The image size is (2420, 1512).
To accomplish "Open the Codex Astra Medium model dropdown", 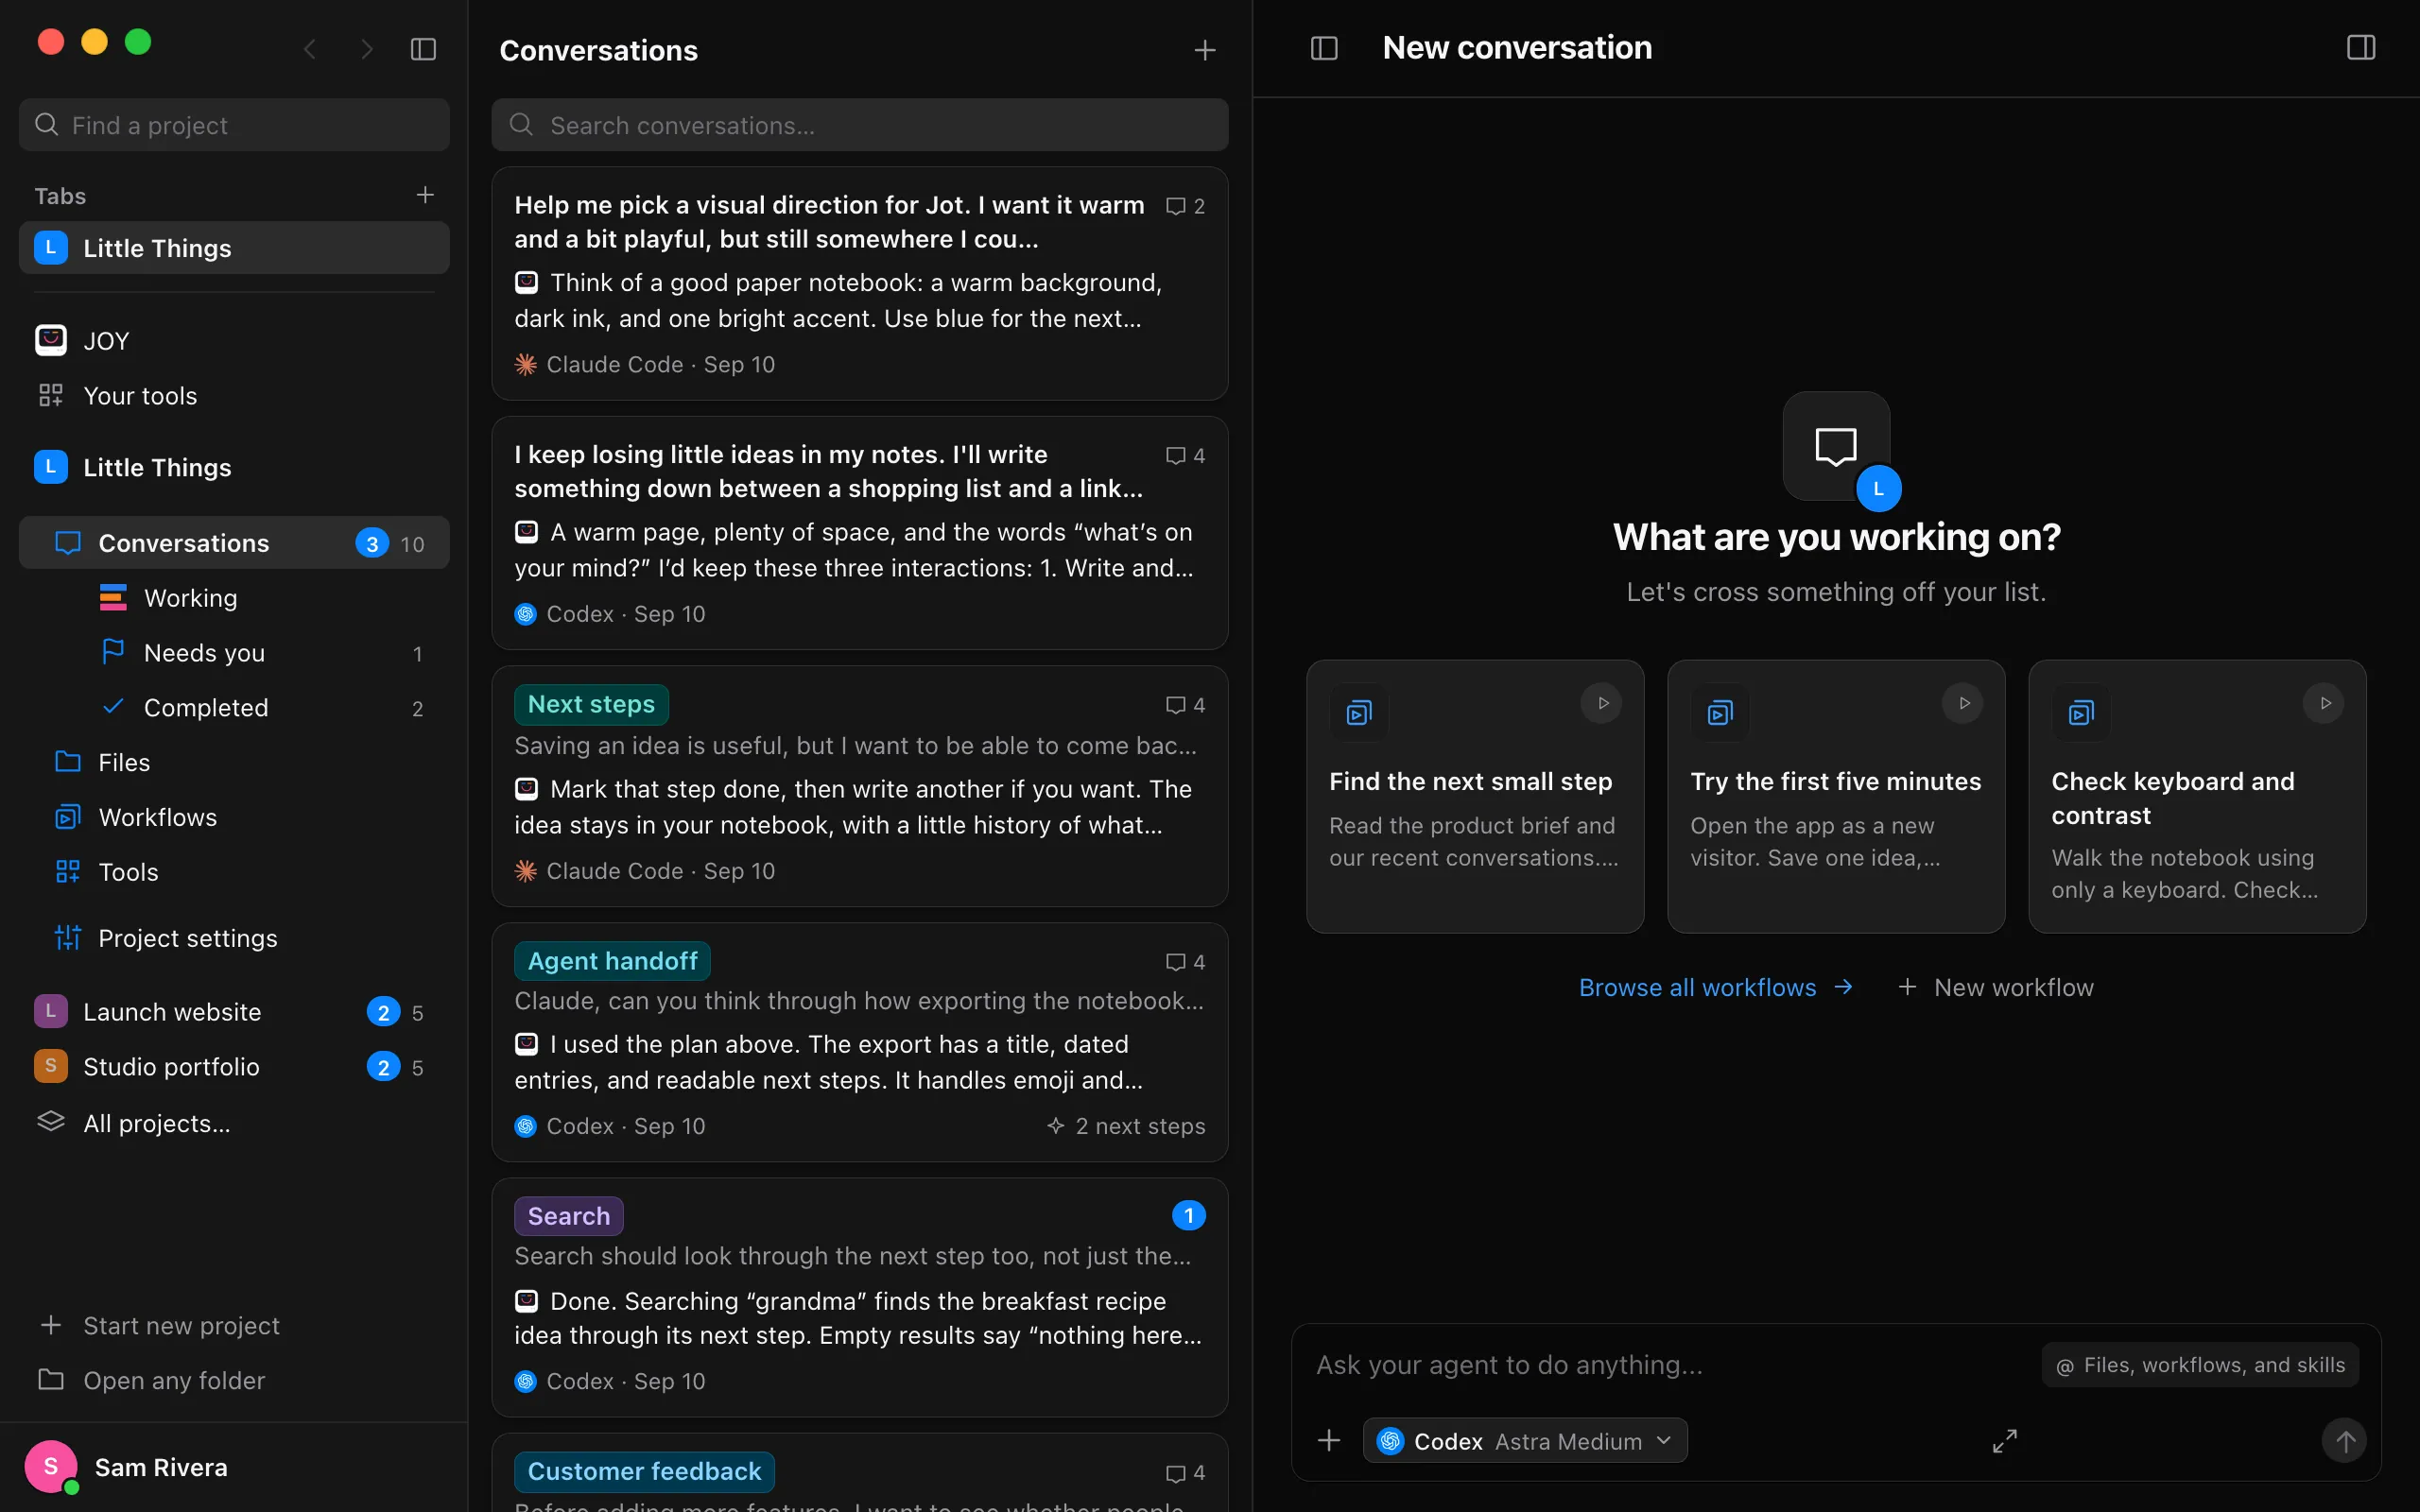I will pos(1525,1441).
